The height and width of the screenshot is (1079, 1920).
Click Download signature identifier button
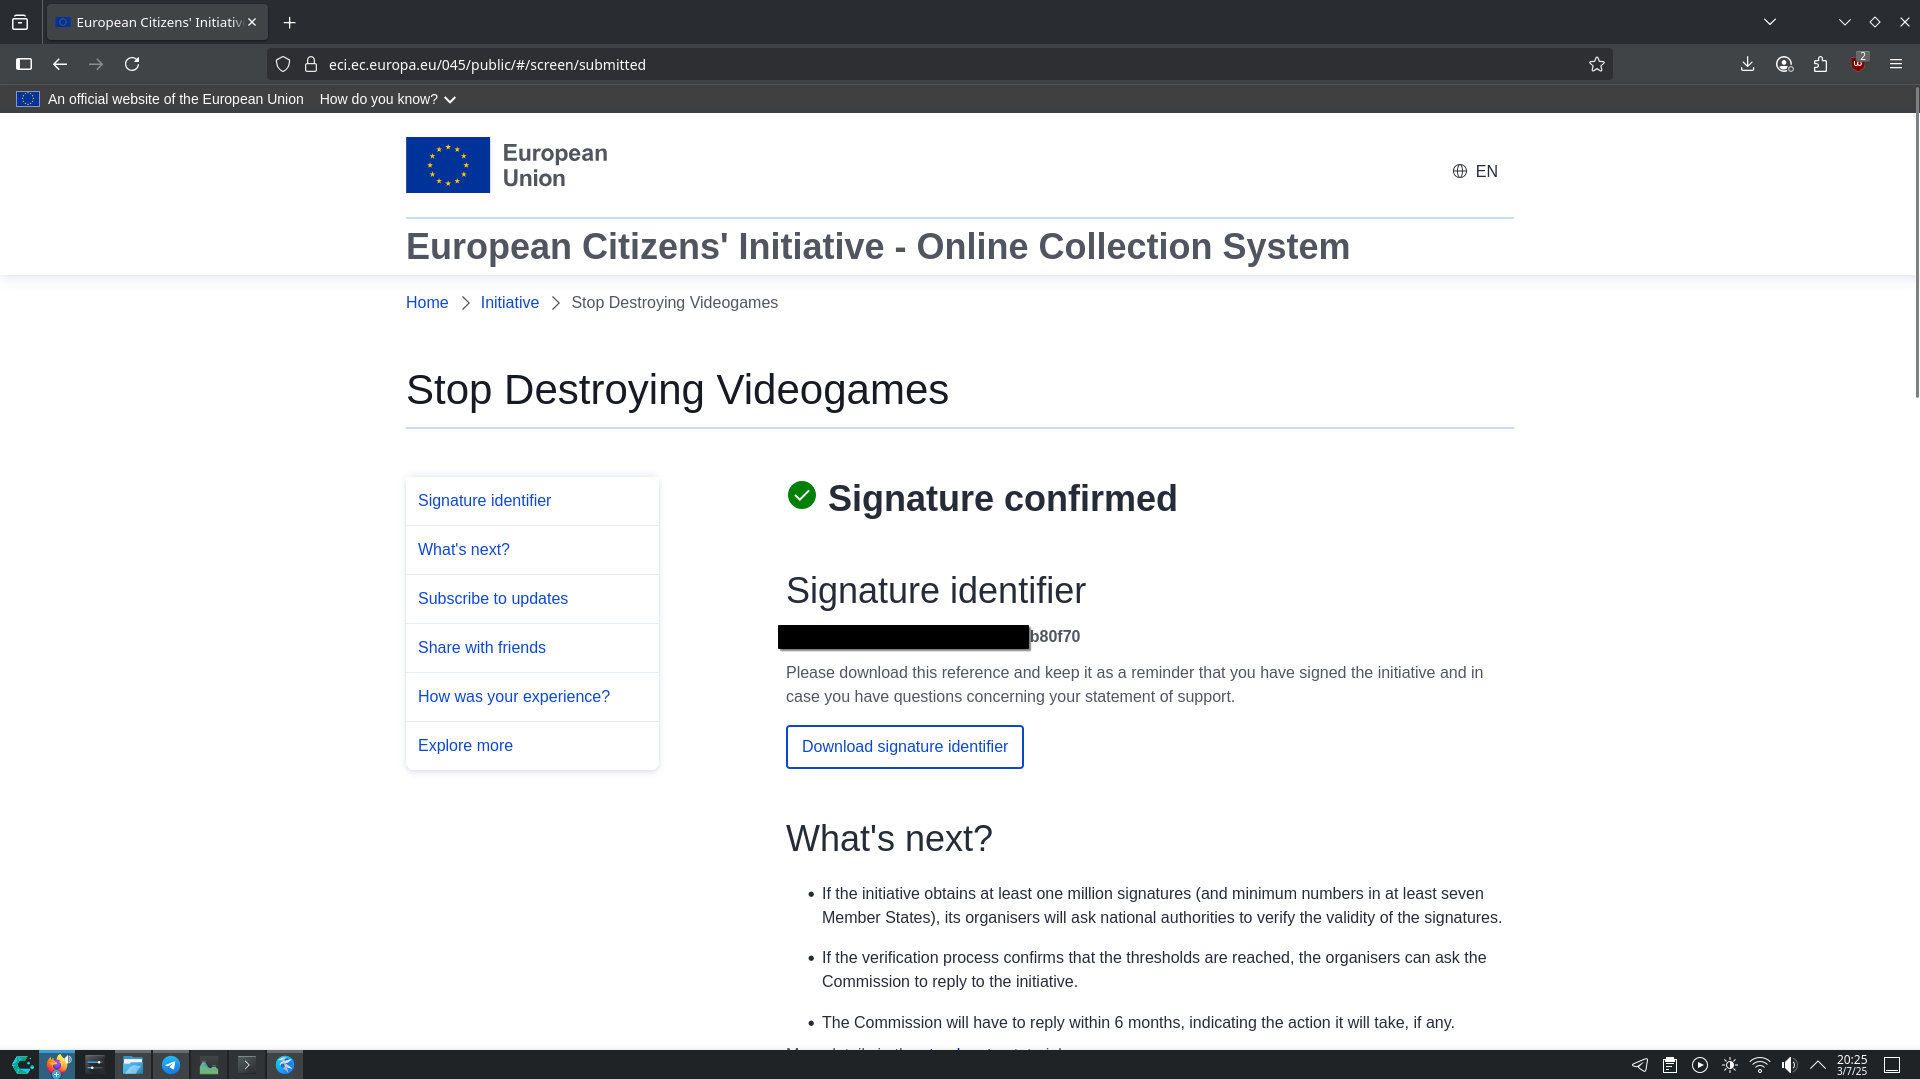[905, 747]
